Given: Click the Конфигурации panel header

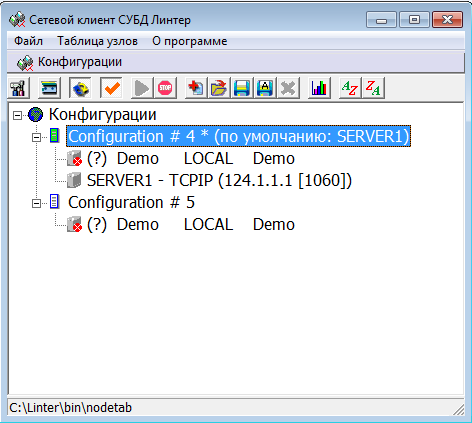Looking at the screenshot, I should pos(236,62).
